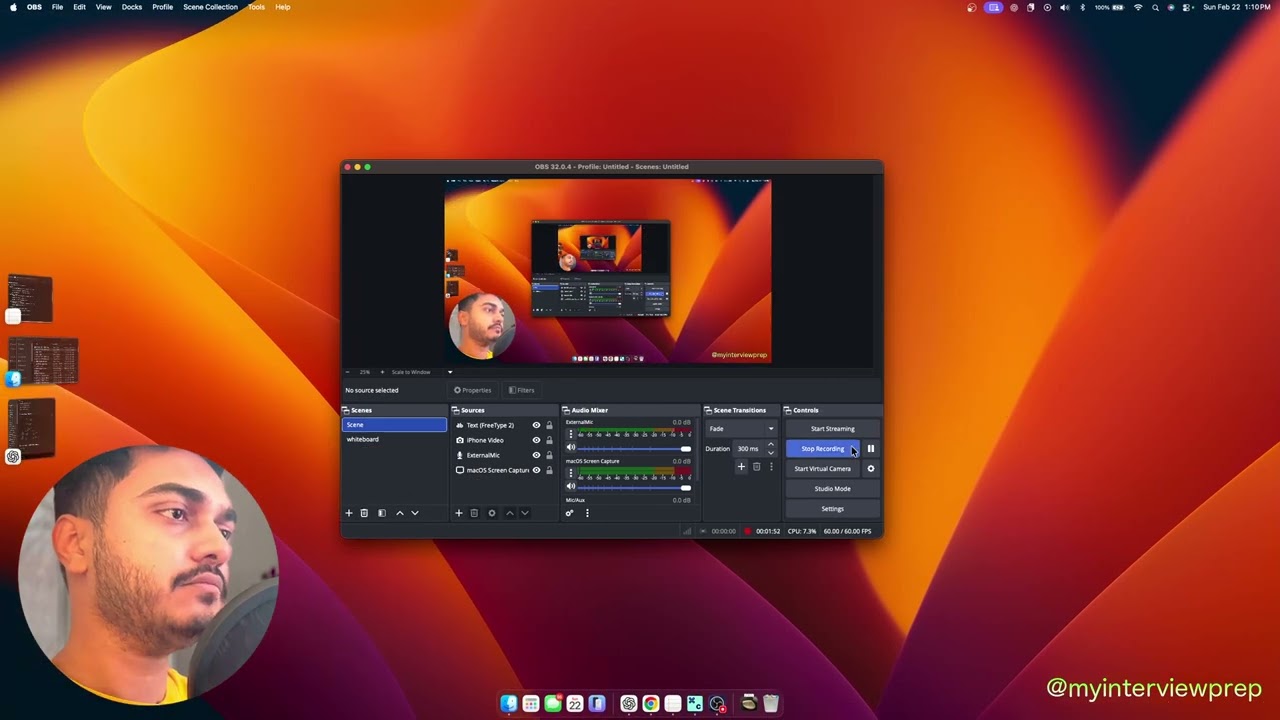
Task: Open source properties gear in Sources dock
Action: click(491, 513)
